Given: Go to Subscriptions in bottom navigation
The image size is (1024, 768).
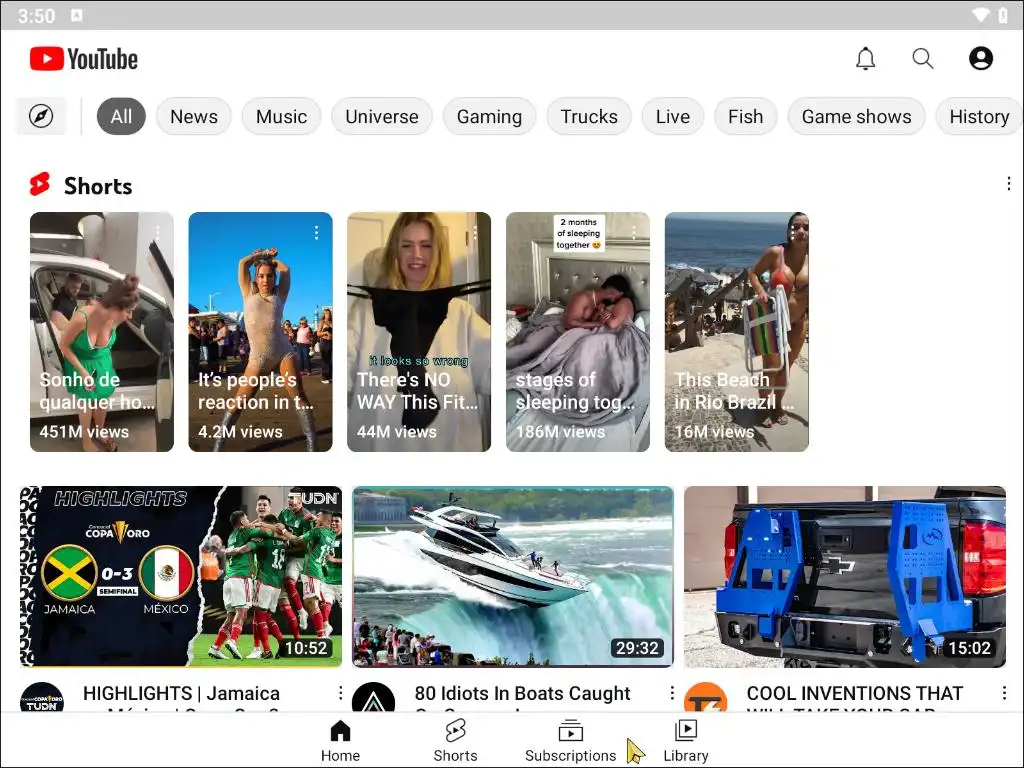Looking at the screenshot, I should [x=570, y=741].
